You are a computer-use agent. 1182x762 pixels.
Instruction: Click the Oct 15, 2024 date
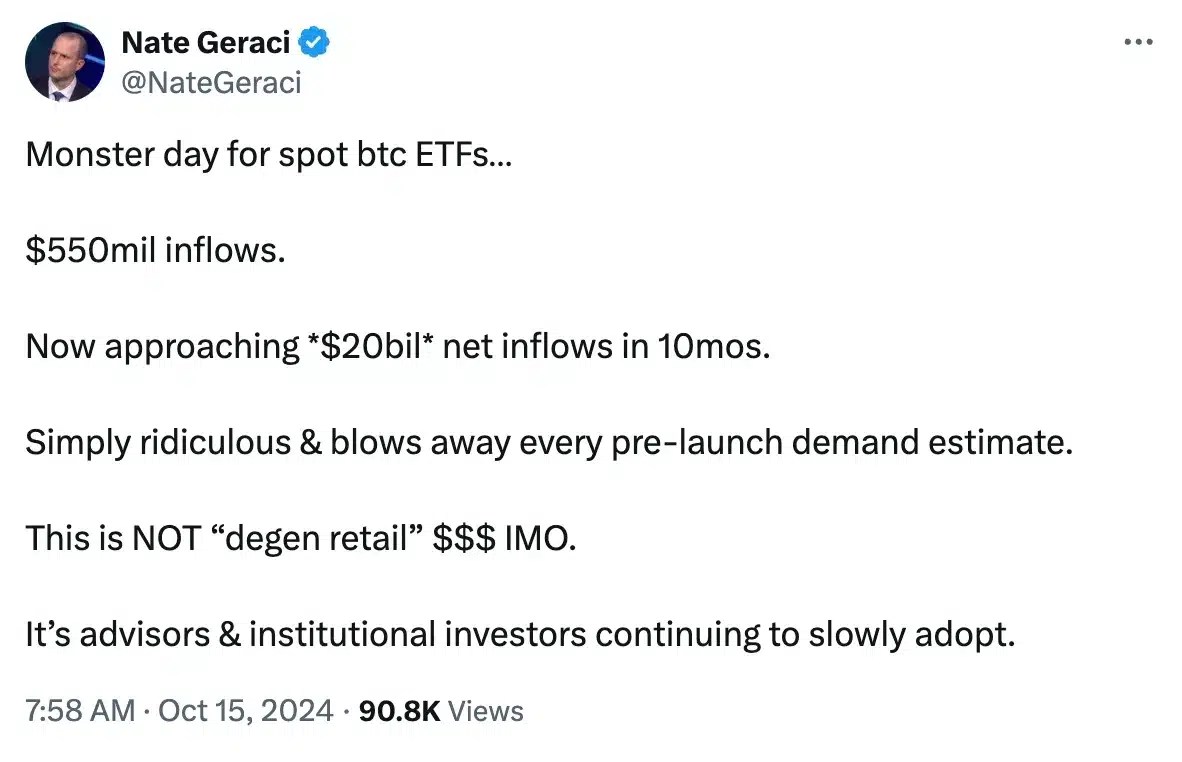tap(244, 711)
